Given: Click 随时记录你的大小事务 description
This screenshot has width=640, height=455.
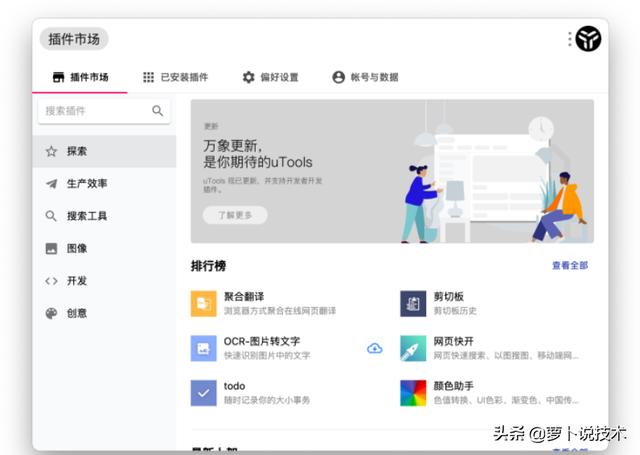Looking at the screenshot, I should point(267,400).
